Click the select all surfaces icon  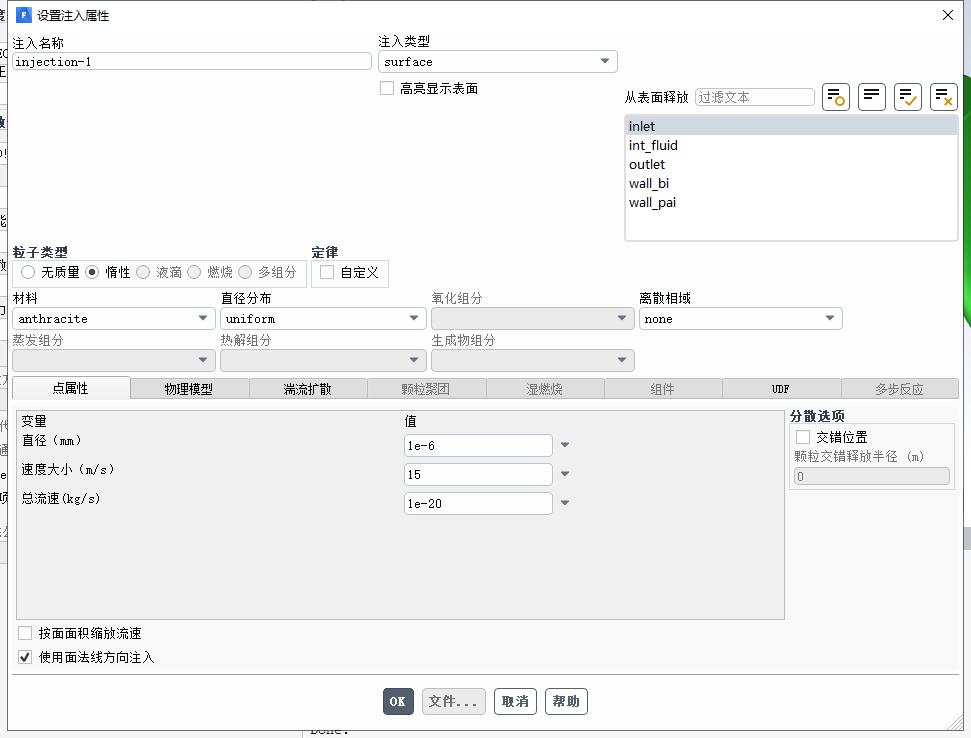click(907, 97)
